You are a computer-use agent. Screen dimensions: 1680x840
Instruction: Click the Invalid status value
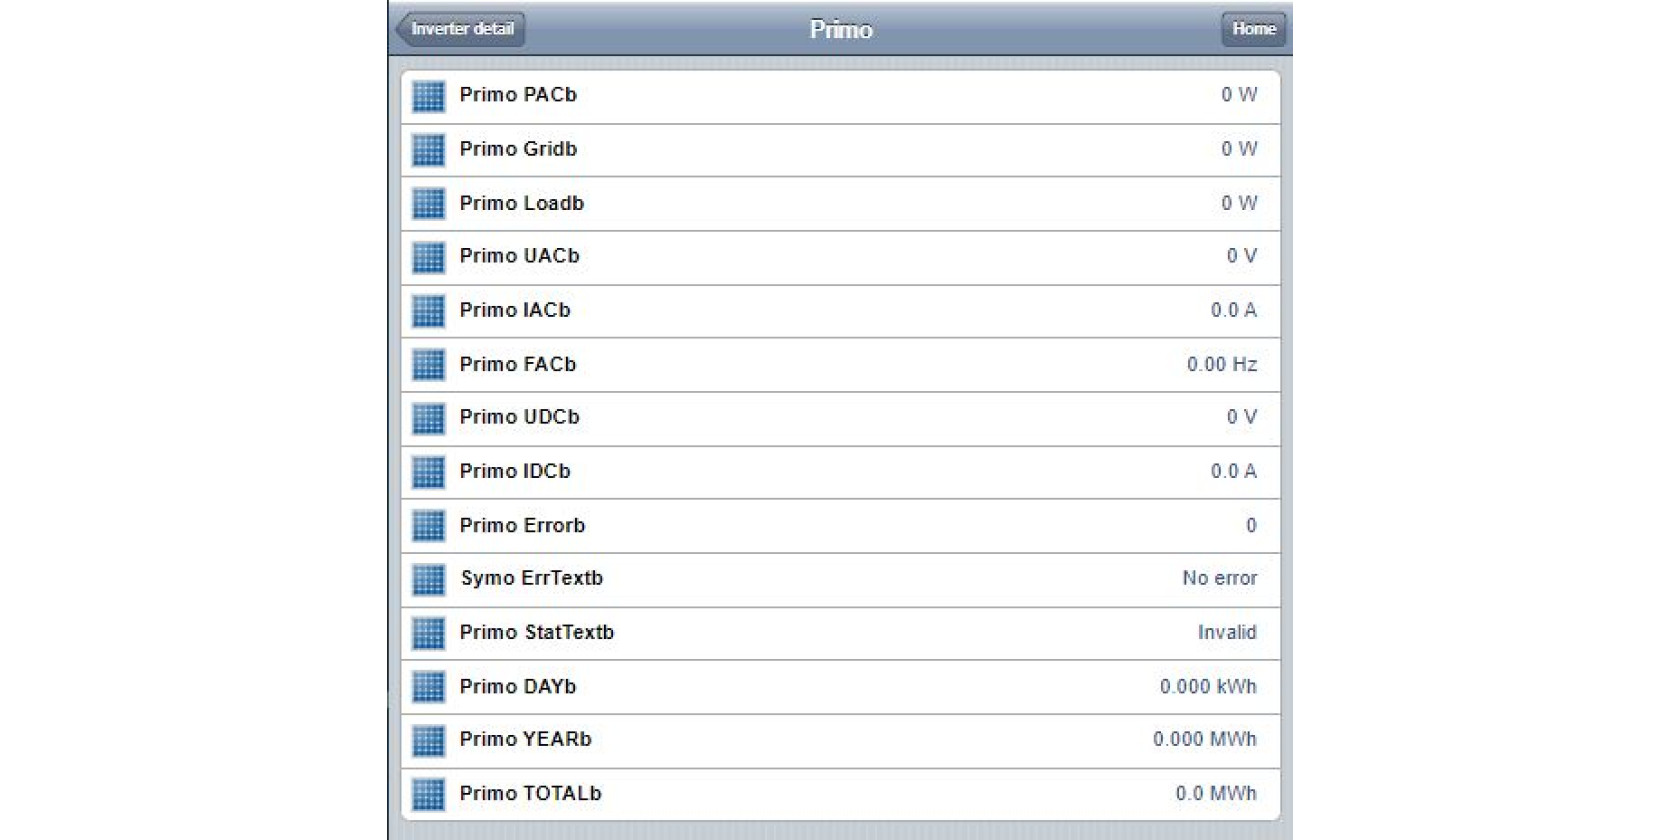pyautogui.click(x=1227, y=632)
